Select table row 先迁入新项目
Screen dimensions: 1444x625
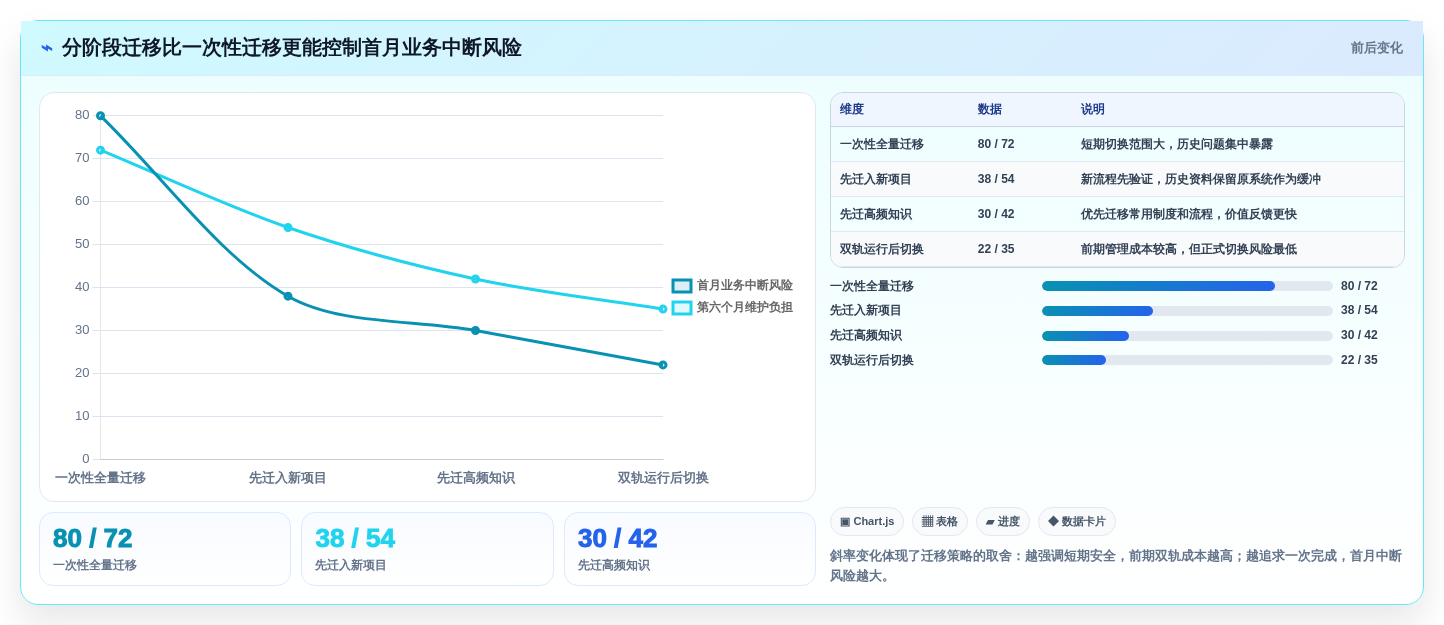pos(1117,179)
